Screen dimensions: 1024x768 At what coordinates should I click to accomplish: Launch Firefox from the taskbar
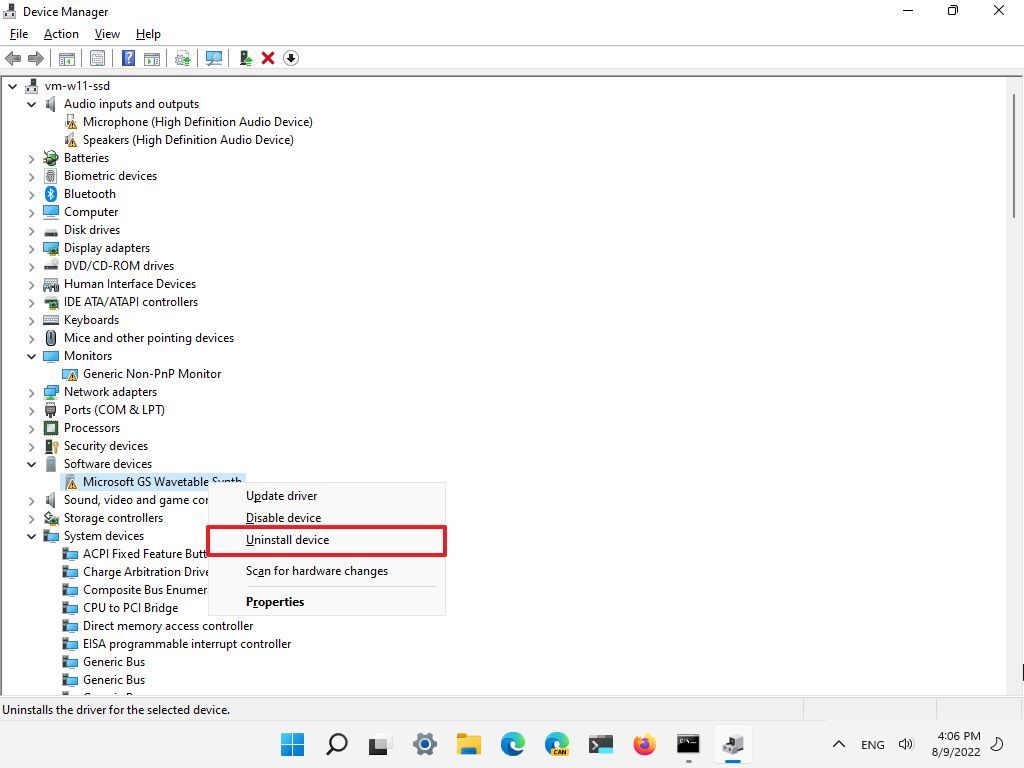tap(645, 744)
